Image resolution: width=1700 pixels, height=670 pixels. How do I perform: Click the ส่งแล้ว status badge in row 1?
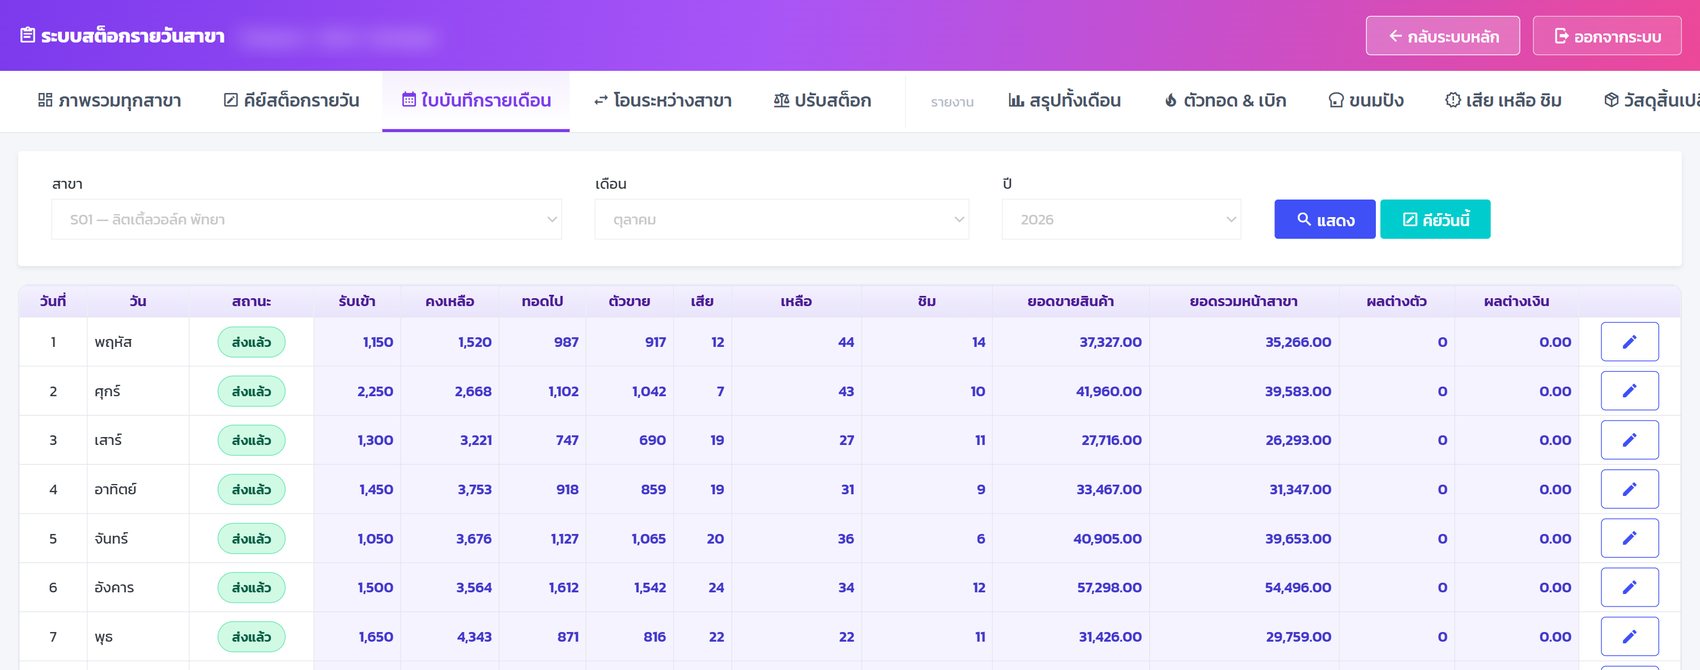(x=251, y=342)
